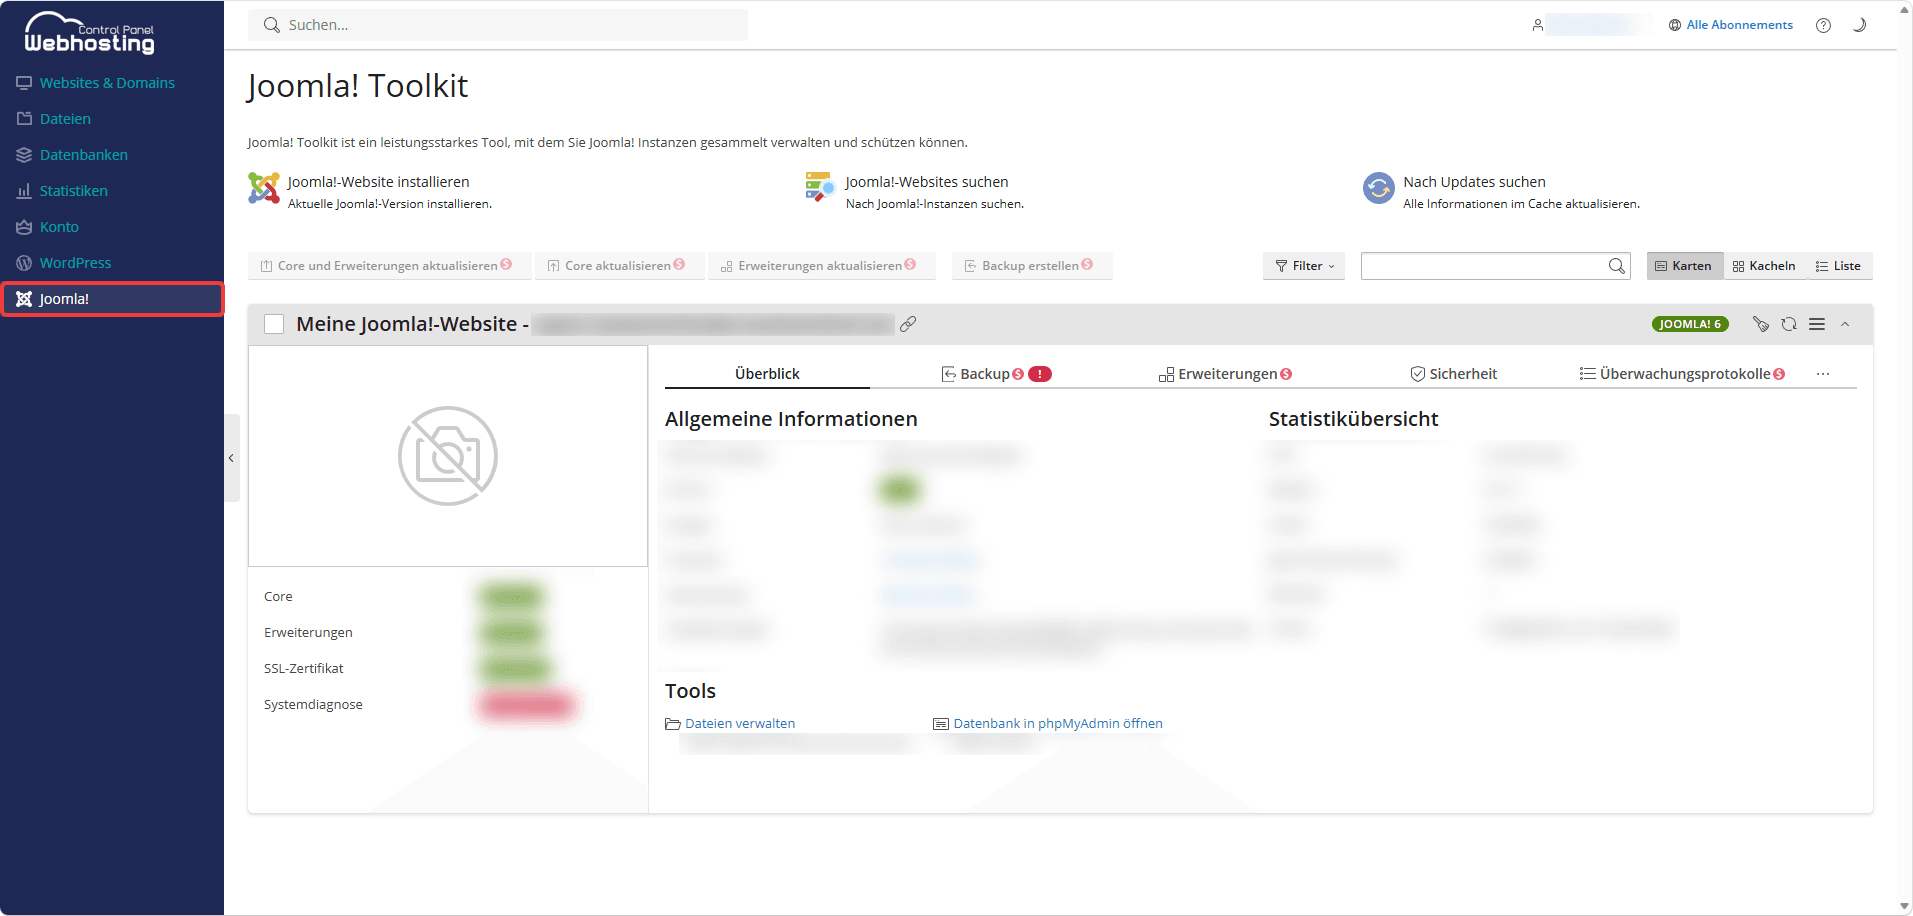This screenshot has width=1913, height=916.
Task: Open Konto in sidebar
Action: click(x=59, y=227)
